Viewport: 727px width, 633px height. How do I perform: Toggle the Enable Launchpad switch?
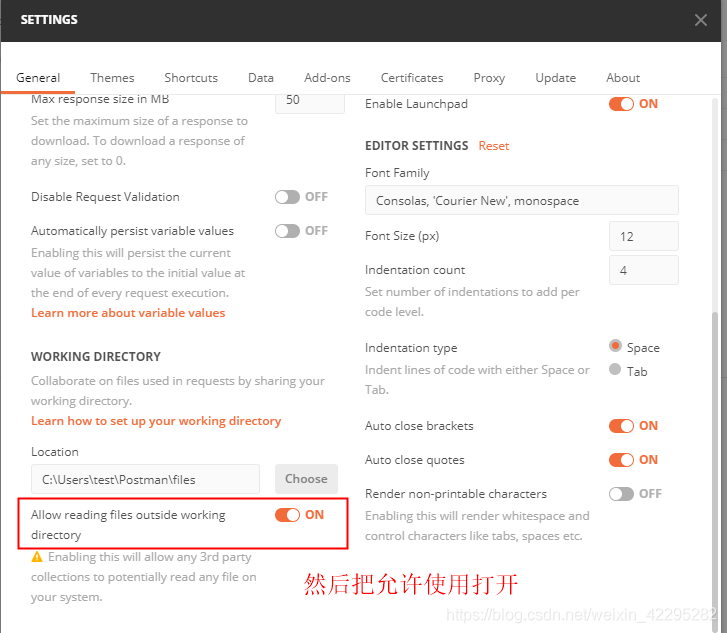[x=621, y=104]
